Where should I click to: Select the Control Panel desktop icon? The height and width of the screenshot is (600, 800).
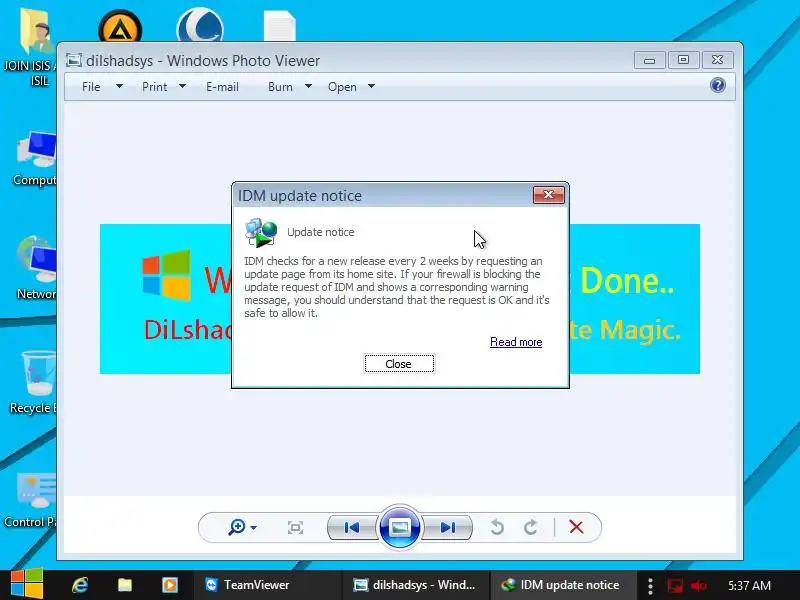pos(31,500)
